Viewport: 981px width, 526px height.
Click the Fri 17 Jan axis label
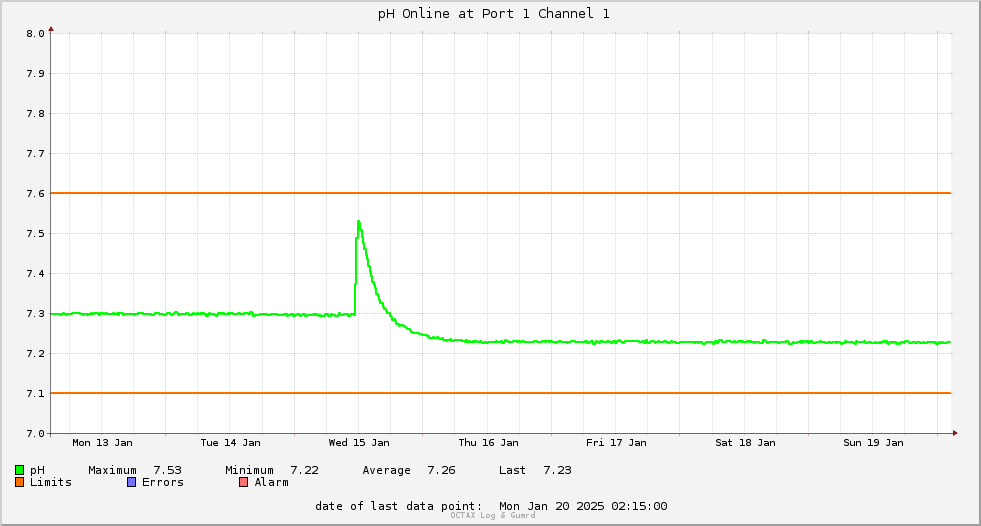(x=616, y=443)
